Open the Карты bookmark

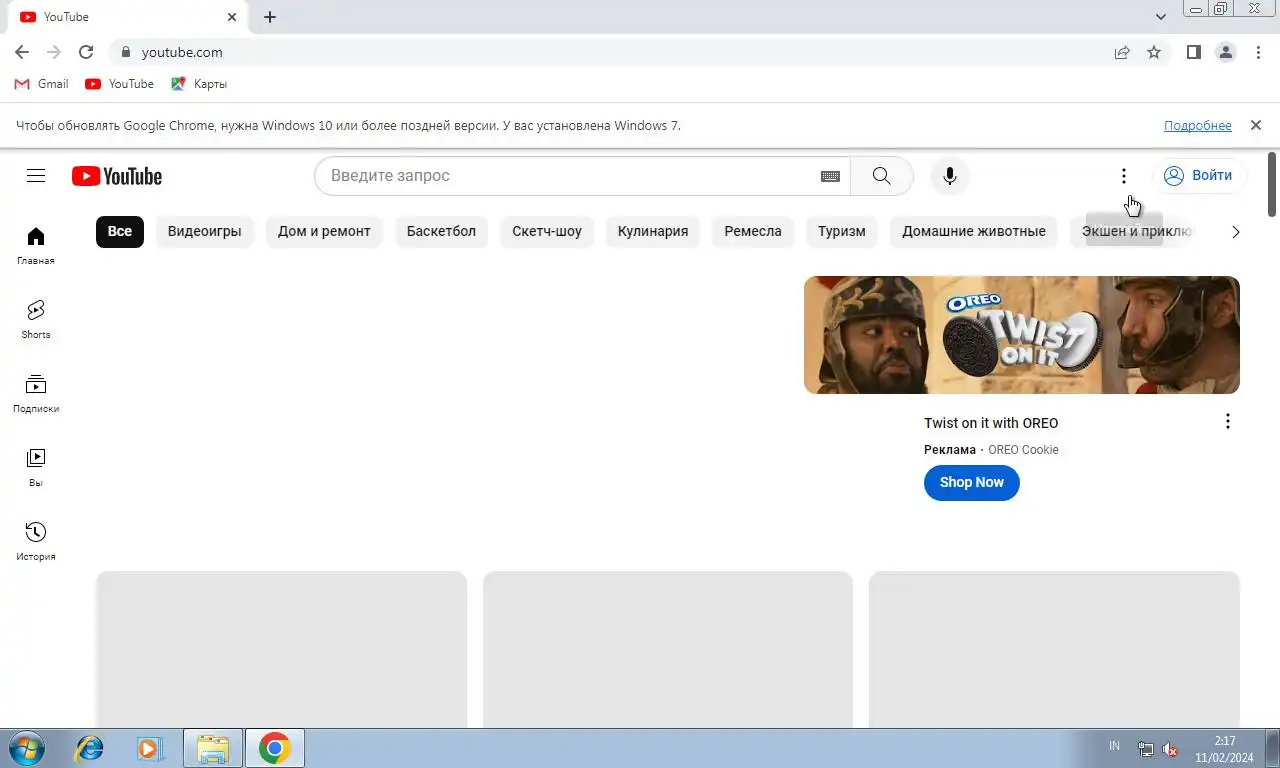(199, 84)
